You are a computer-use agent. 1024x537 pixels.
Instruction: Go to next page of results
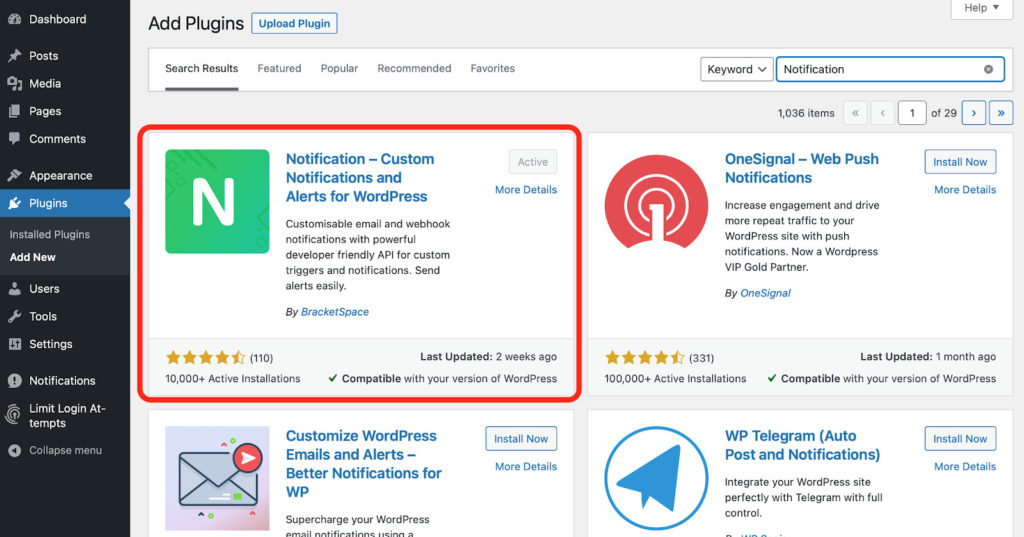pos(974,113)
